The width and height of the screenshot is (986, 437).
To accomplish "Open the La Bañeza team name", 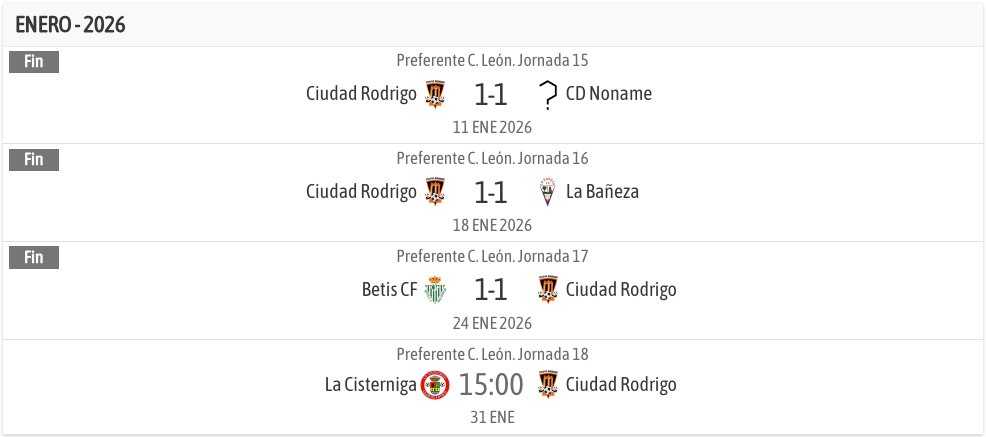I will click(x=602, y=192).
